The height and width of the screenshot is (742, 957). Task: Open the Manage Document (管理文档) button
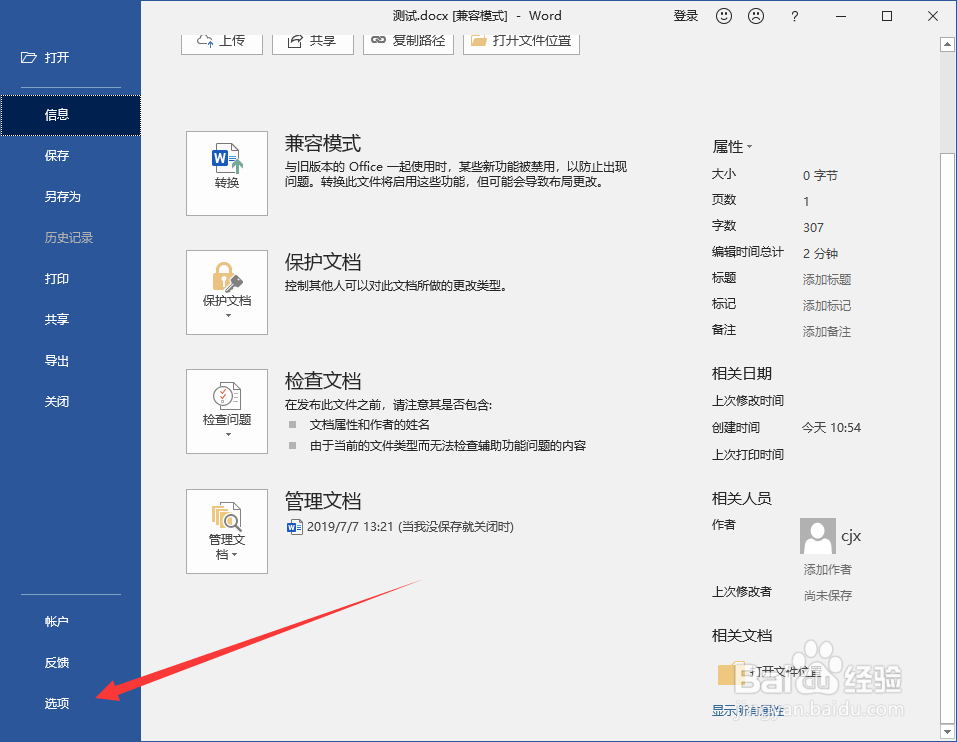point(227,531)
